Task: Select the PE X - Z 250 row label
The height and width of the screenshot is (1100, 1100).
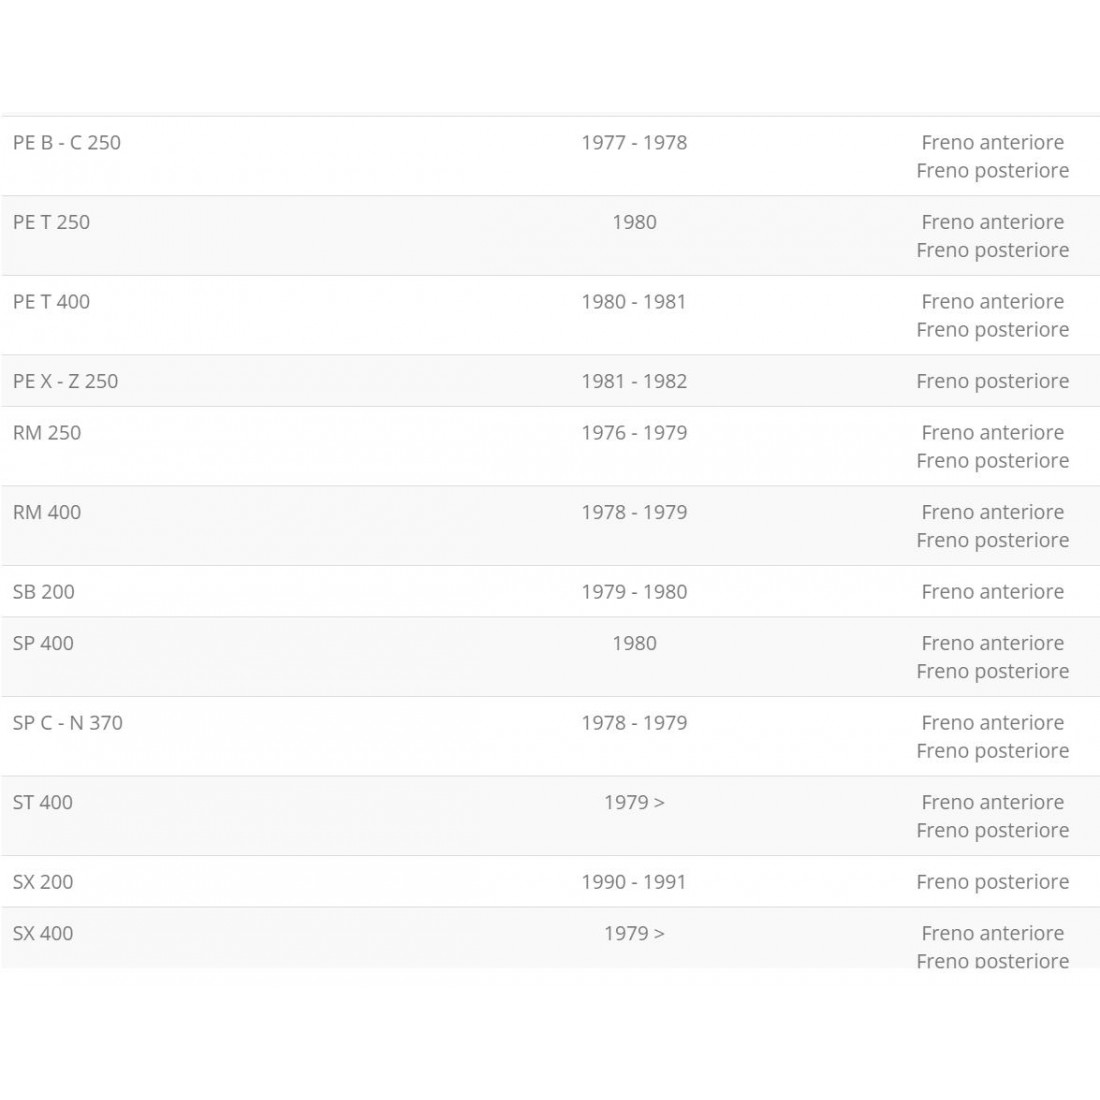Action: [65, 381]
